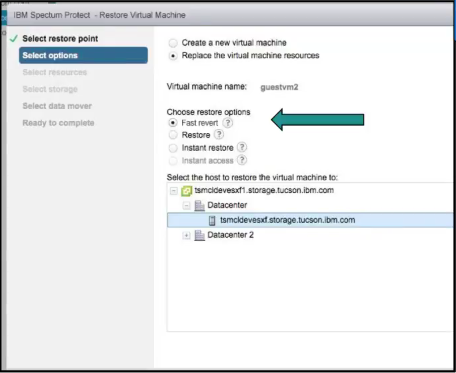Click the 'Choose restore options' heading text
The width and height of the screenshot is (456, 373).
coord(208,112)
